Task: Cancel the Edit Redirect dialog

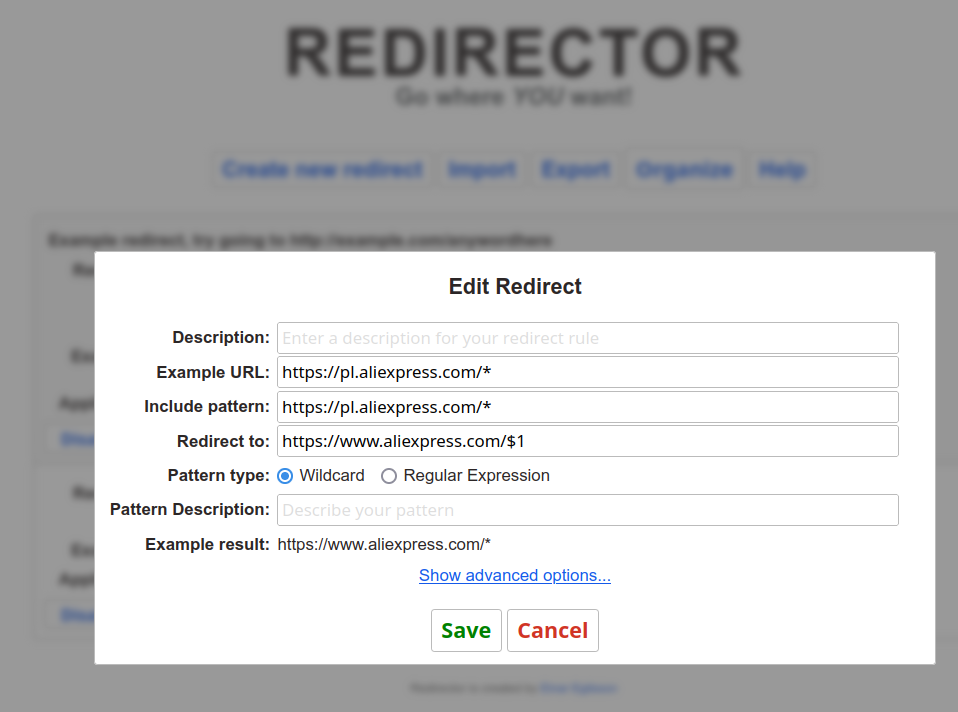Action: (553, 630)
